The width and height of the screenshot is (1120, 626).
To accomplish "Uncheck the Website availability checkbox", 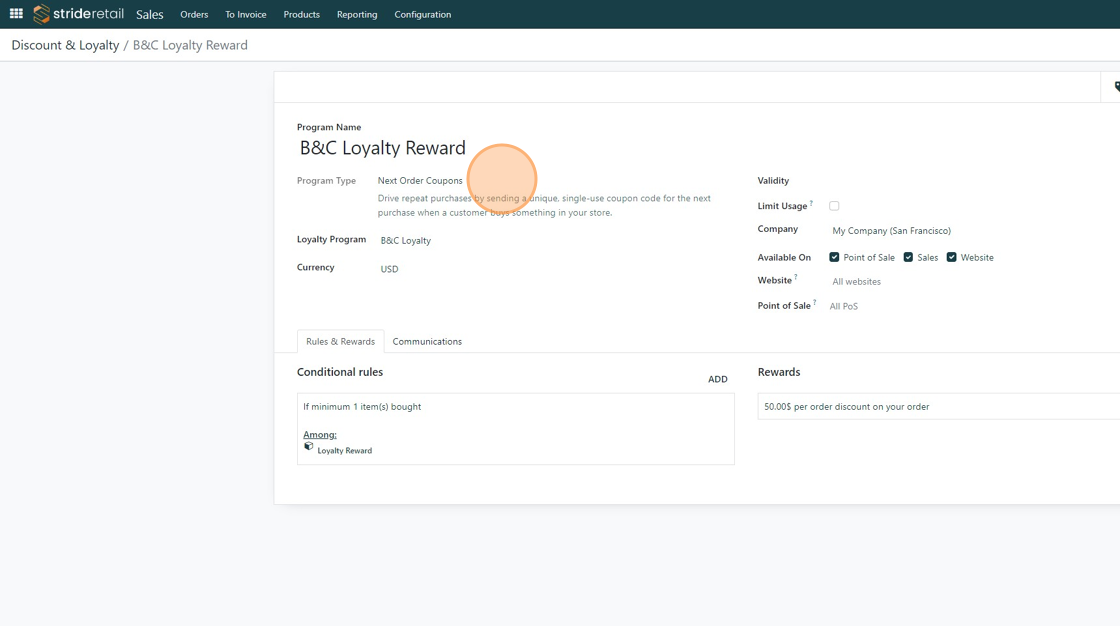I will [951, 257].
